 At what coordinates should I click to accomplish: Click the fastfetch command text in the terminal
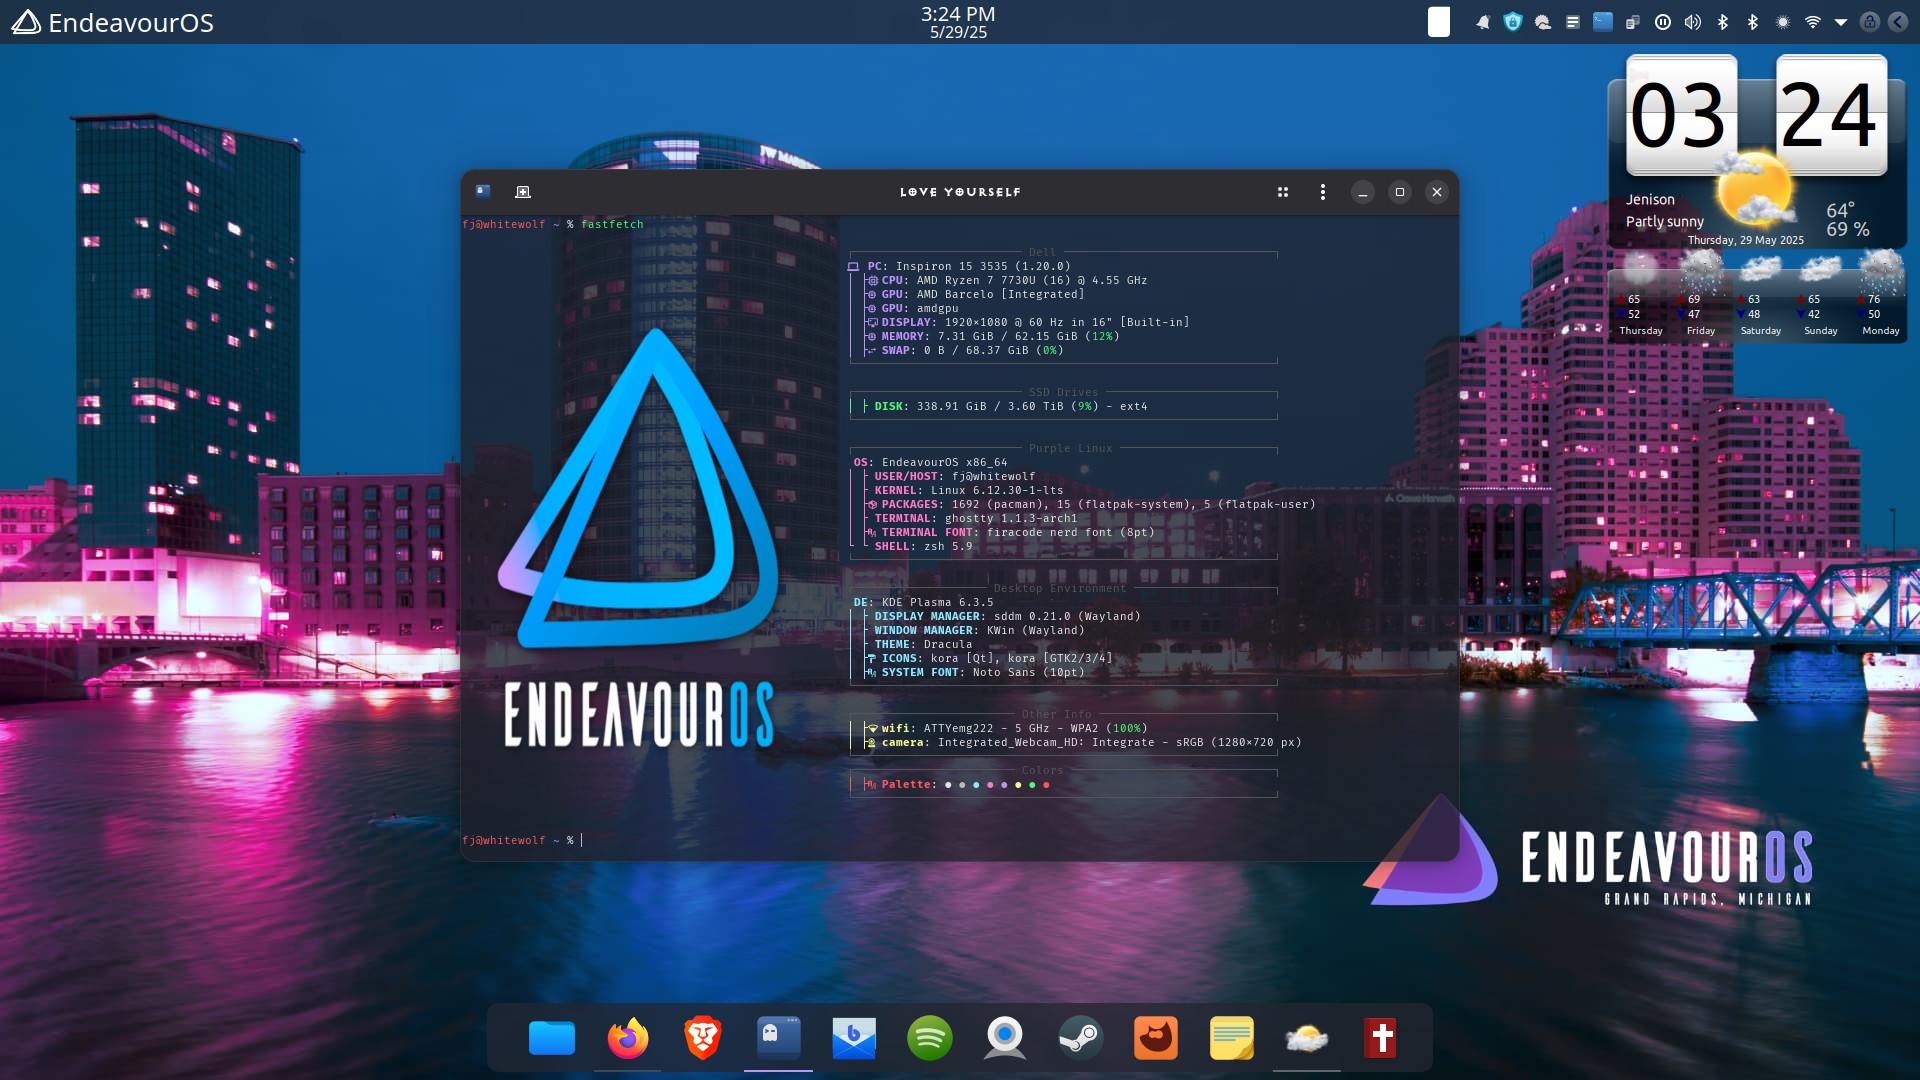pyautogui.click(x=612, y=224)
